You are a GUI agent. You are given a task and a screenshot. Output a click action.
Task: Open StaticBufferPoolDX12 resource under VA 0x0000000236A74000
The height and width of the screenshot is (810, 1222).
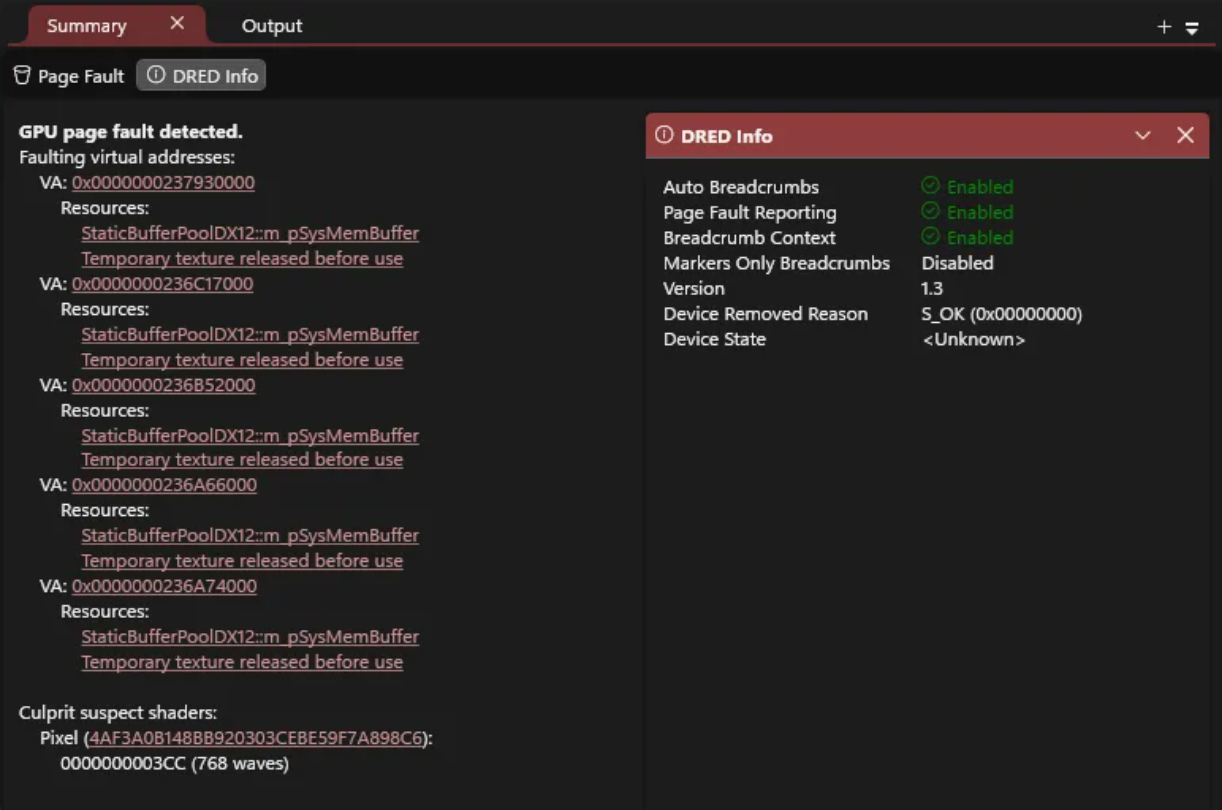point(250,637)
